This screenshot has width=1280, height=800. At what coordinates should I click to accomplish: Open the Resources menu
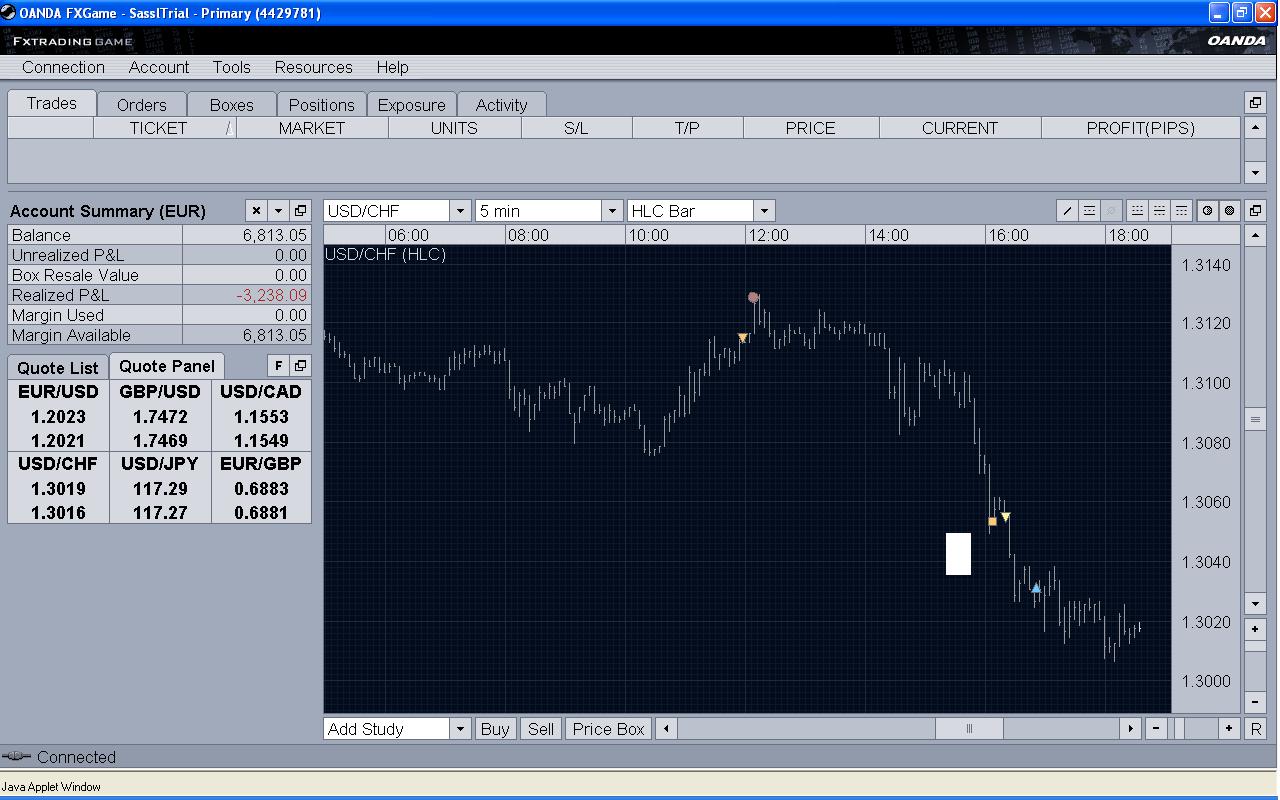tap(313, 67)
